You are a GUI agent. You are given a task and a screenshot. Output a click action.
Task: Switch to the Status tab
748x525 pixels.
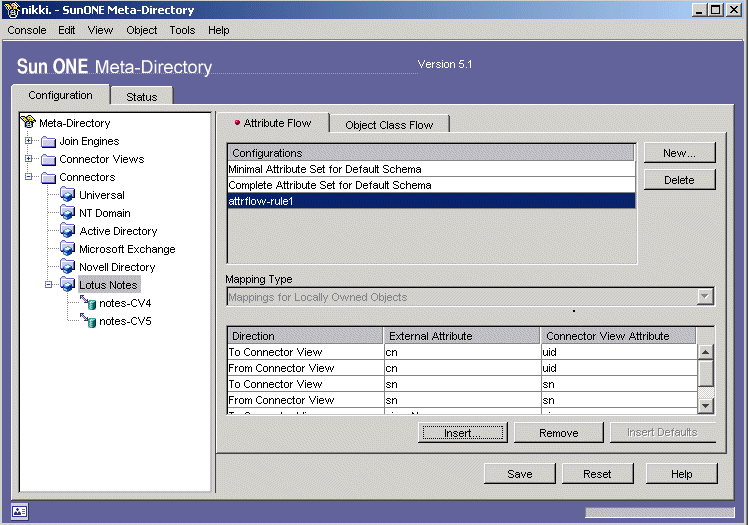pyautogui.click(x=142, y=97)
